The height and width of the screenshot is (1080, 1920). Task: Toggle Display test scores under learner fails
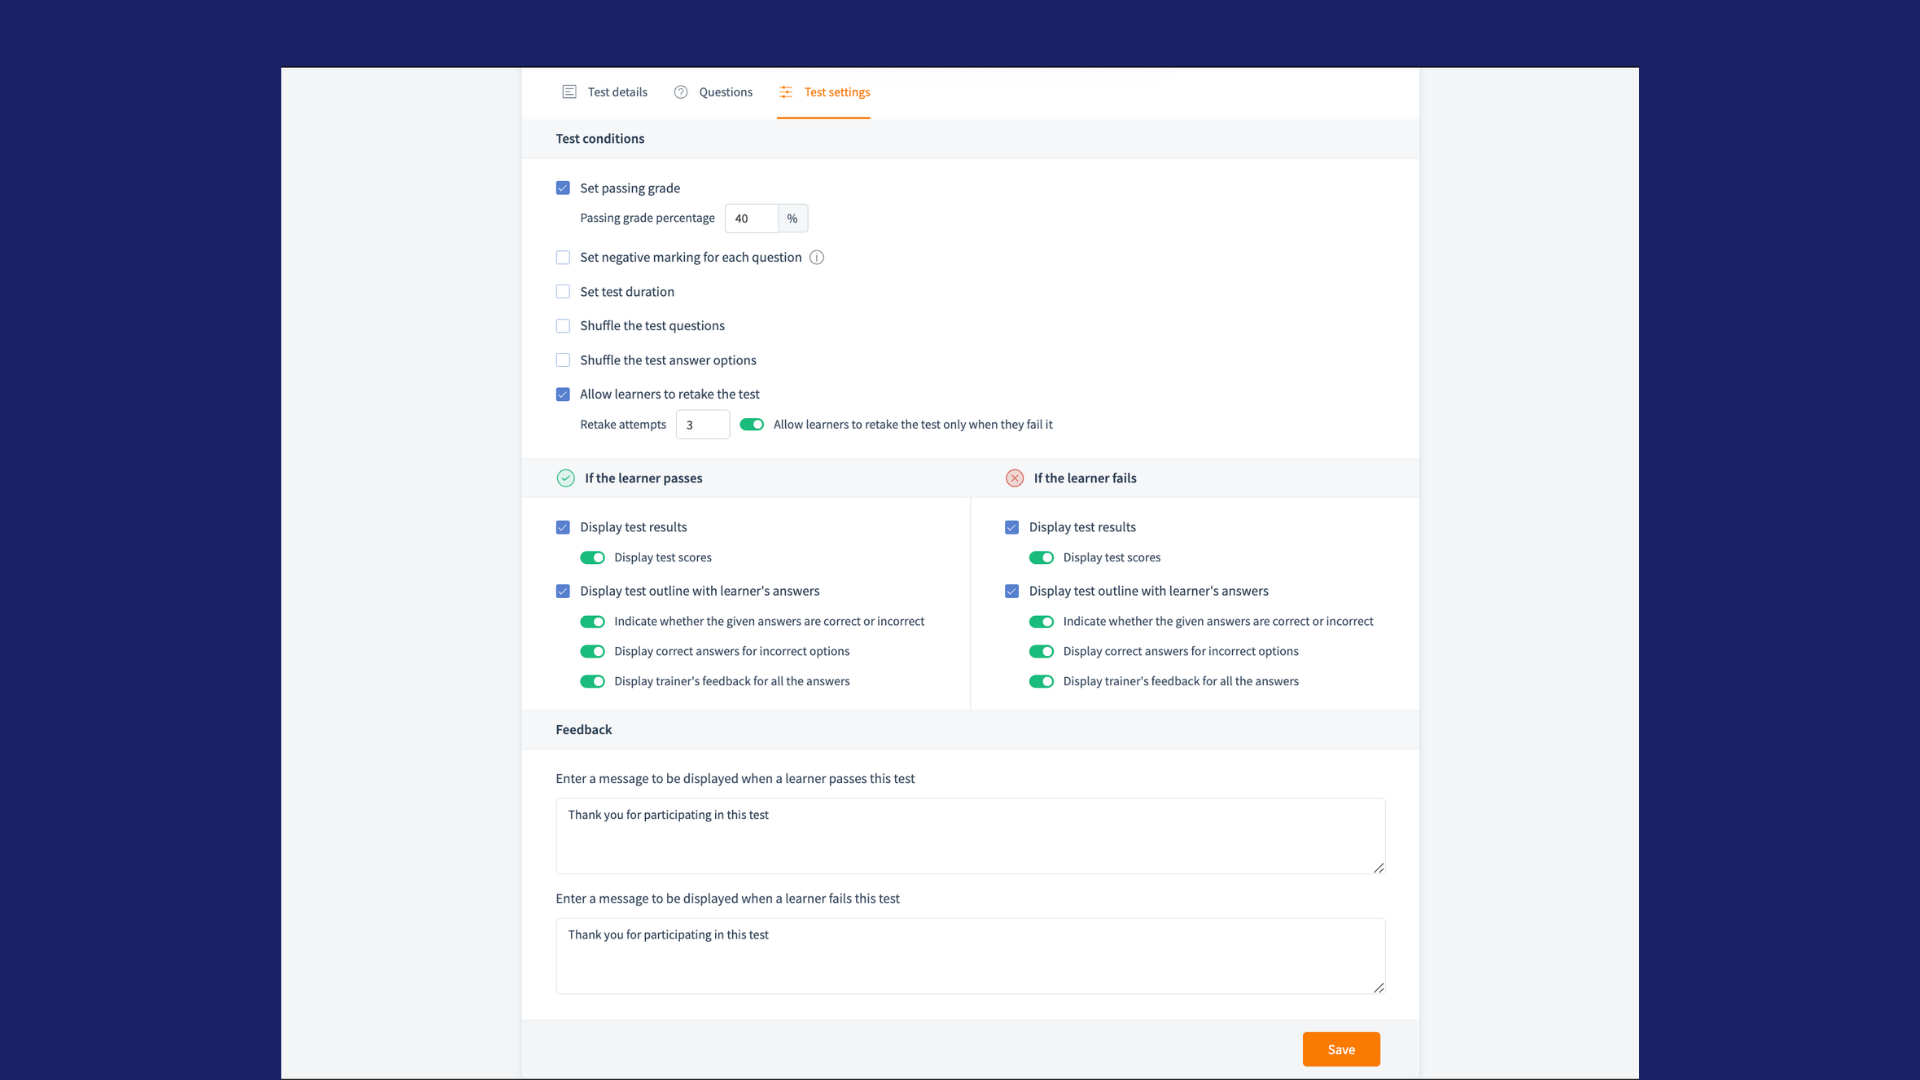click(1042, 558)
